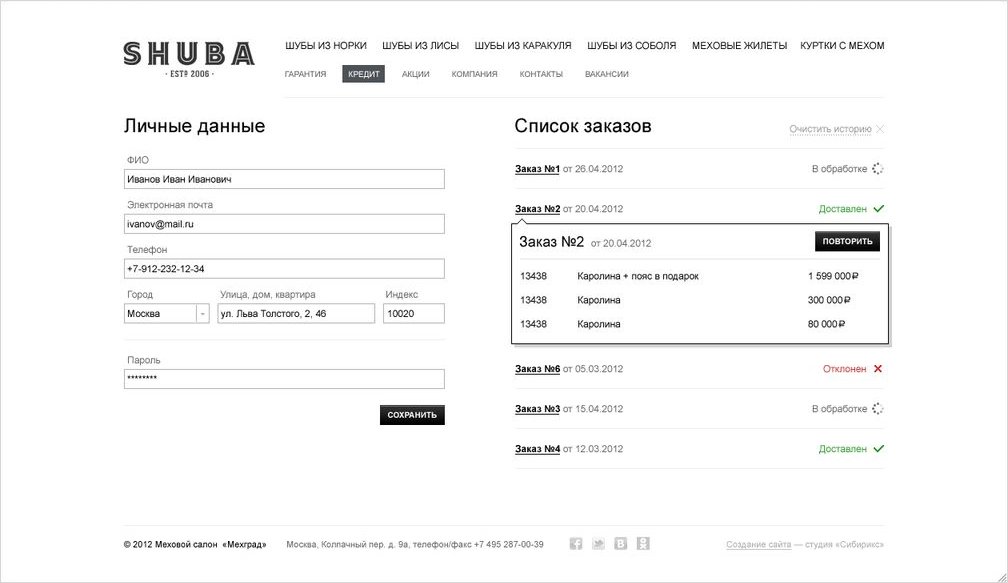
Task: Open the Заказ №3 link
Action: 537,409
